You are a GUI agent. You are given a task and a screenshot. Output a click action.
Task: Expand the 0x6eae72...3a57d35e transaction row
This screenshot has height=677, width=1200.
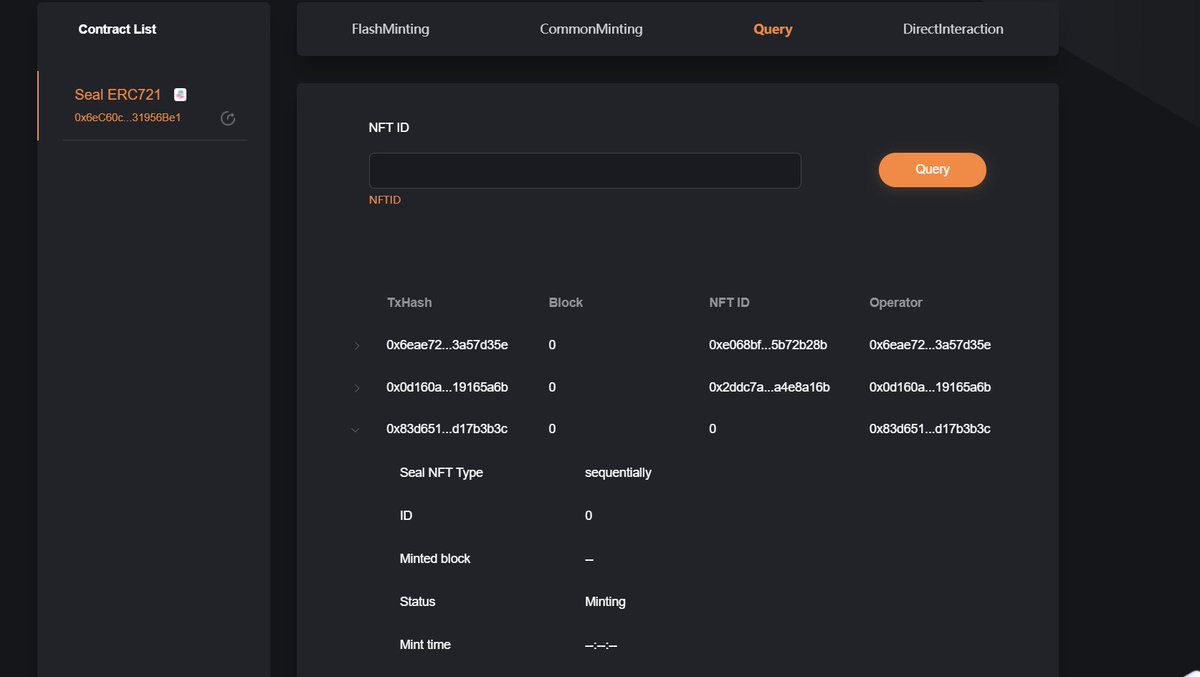(x=357, y=346)
